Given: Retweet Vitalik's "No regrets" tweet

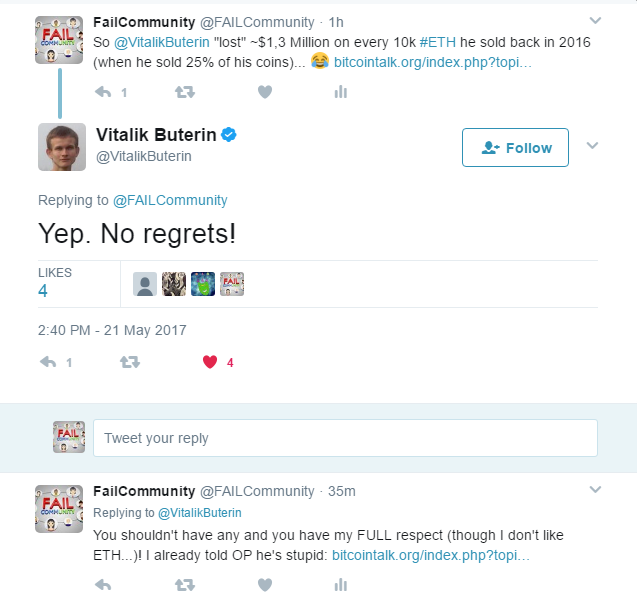Looking at the screenshot, I should (130, 362).
